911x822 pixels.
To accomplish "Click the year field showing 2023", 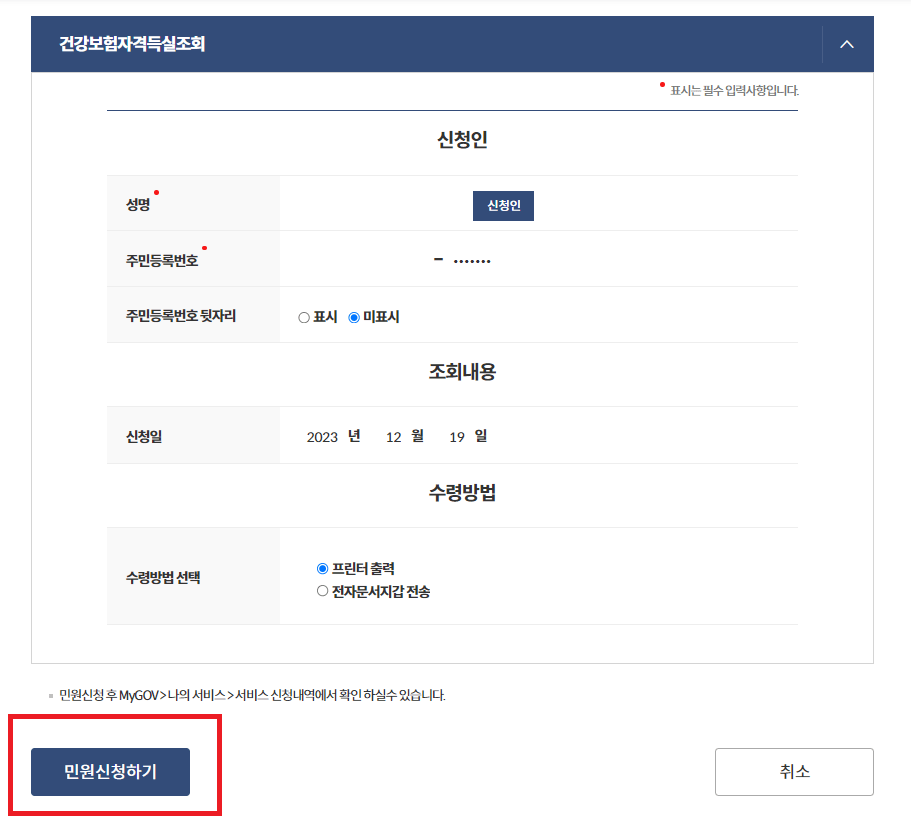I will [x=325, y=436].
